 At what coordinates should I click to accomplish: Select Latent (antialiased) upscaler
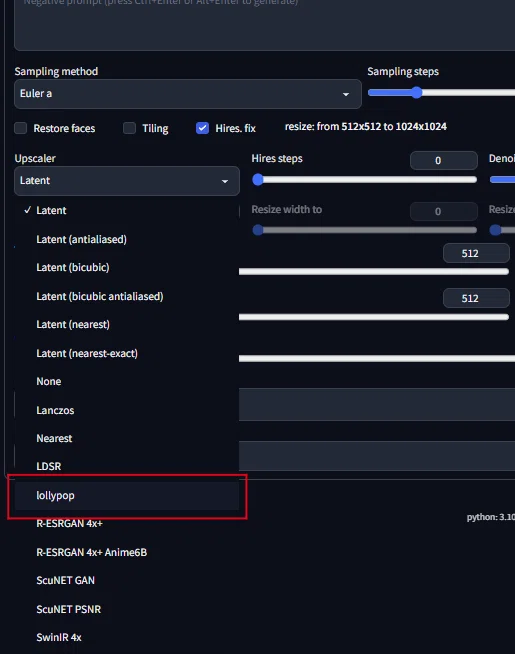click(x=127, y=239)
